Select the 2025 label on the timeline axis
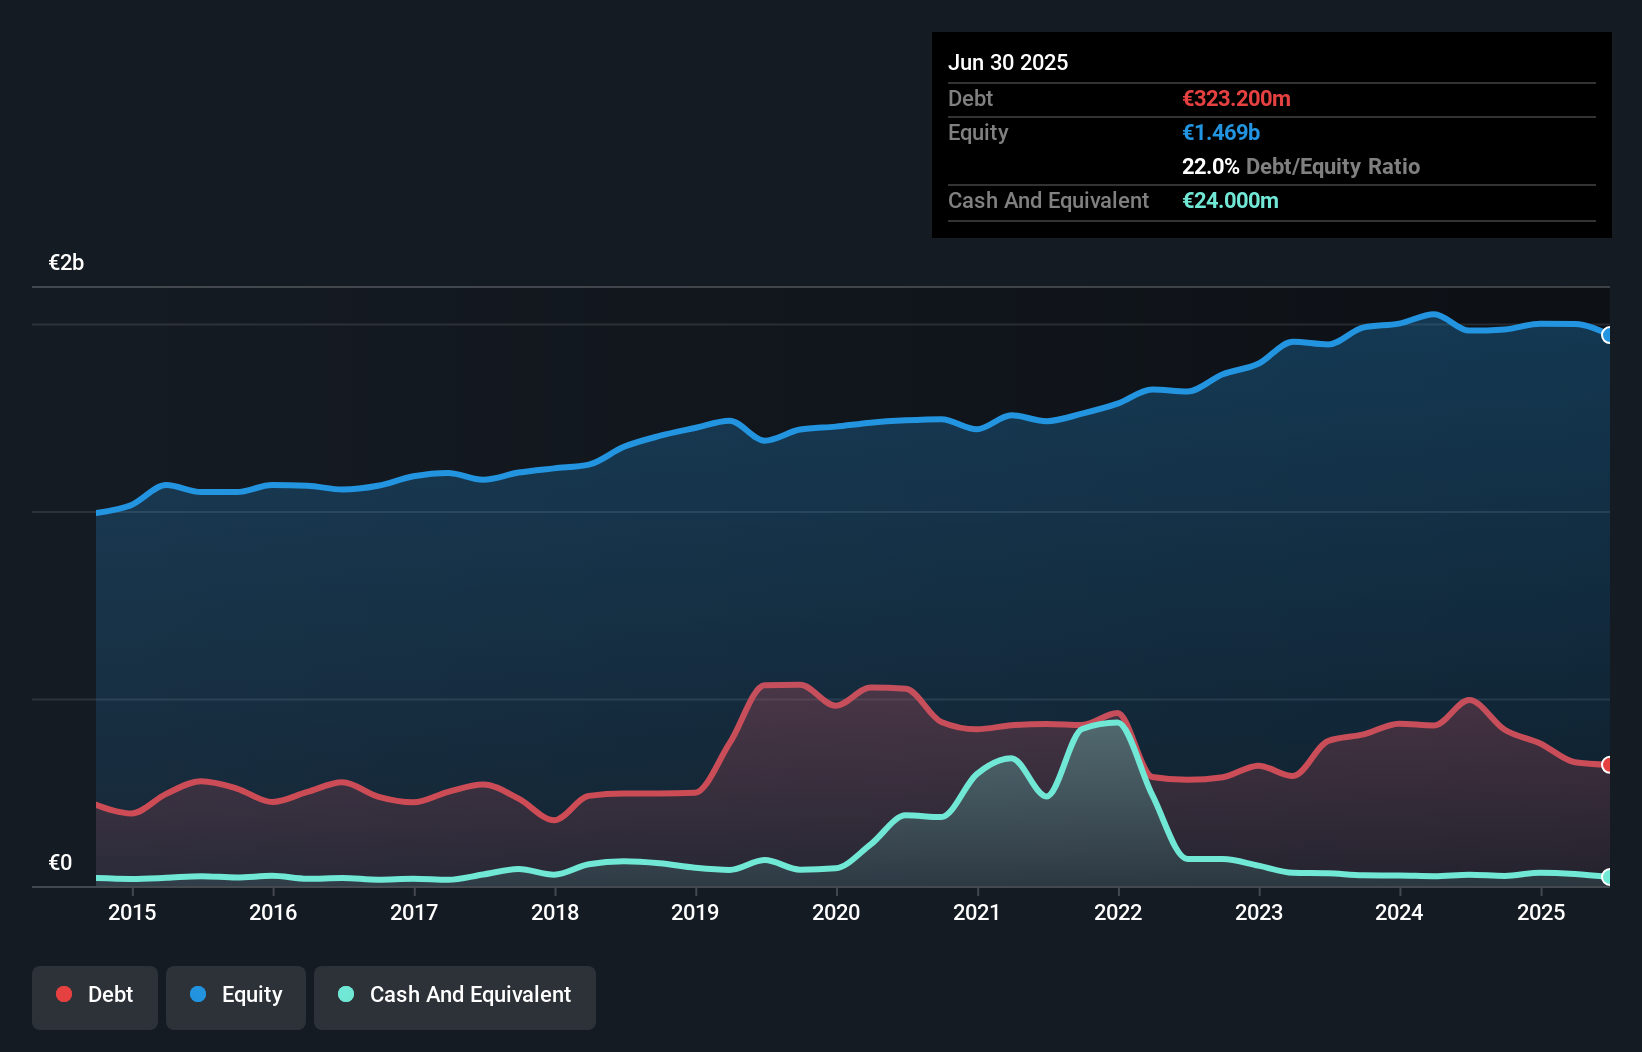 [x=1541, y=912]
